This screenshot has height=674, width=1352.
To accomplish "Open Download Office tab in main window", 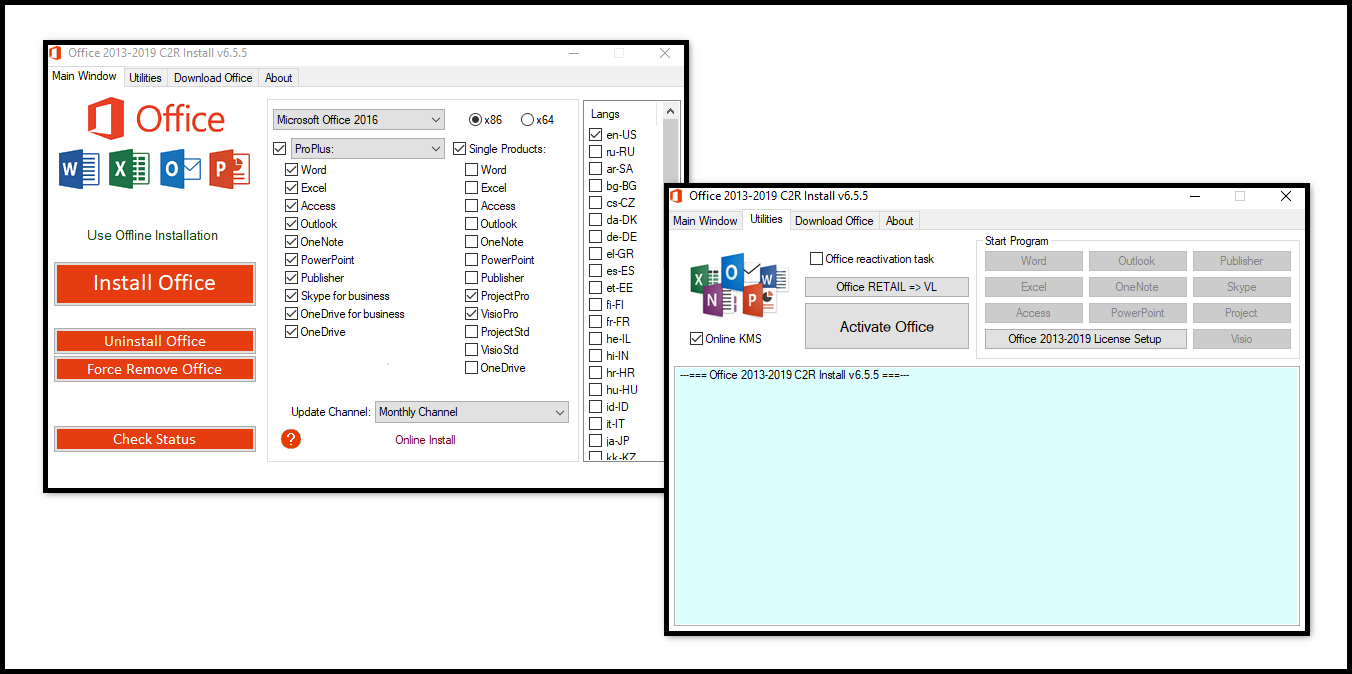I will click(213, 78).
